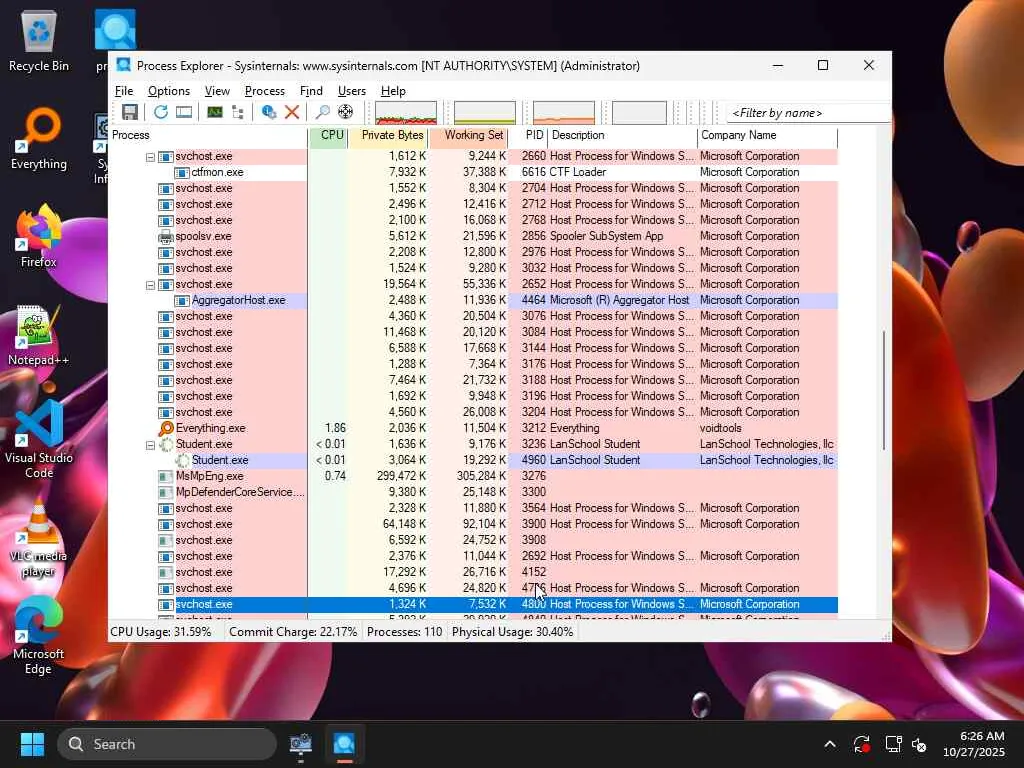Open the Options menu
1024x768 pixels.
tap(168, 91)
